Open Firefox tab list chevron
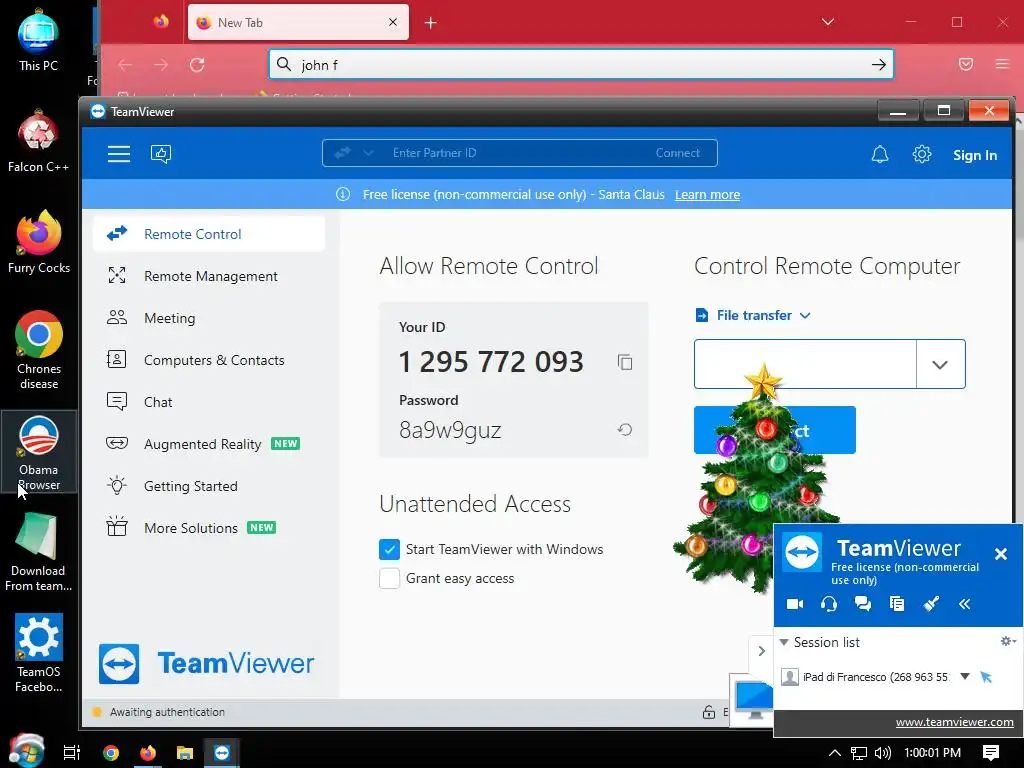The width and height of the screenshot is (1024, 768). [x=827, y=22]
